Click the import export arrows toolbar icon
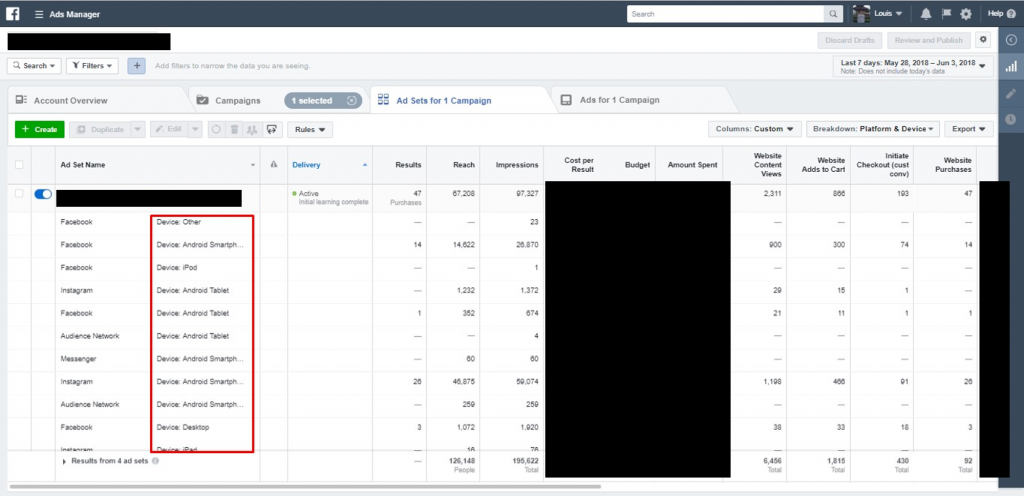This screenshot has height=496, width=1024. coord(272,129)
